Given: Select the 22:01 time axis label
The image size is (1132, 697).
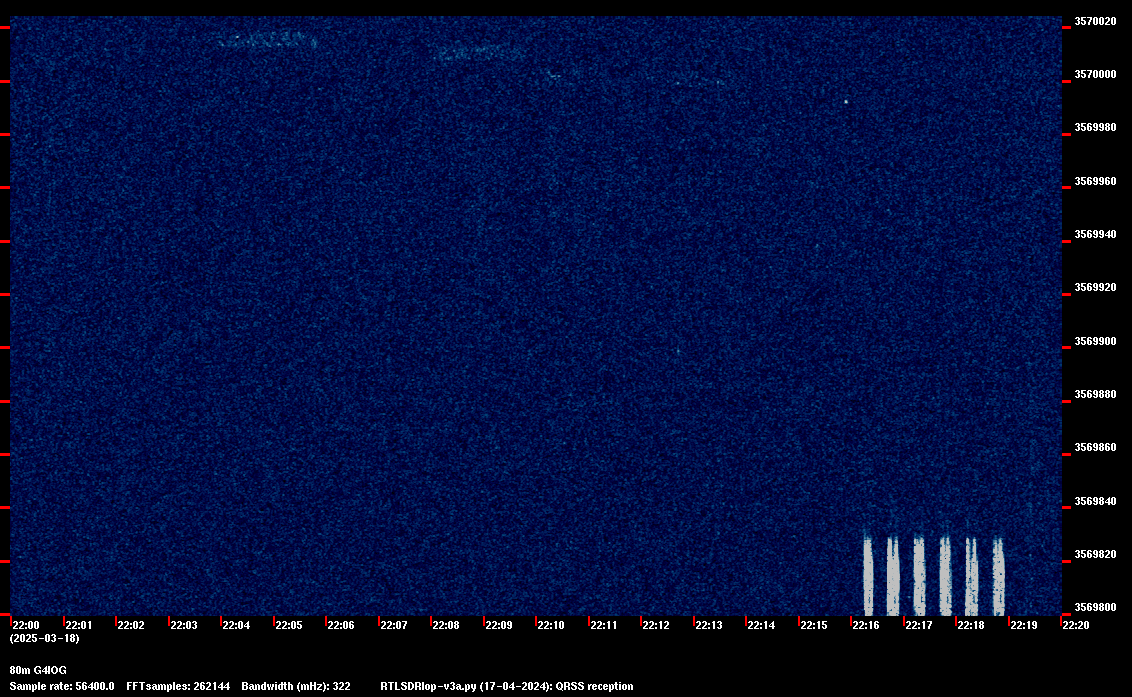Looking at the screenshot, I should [x=79, y=625].
